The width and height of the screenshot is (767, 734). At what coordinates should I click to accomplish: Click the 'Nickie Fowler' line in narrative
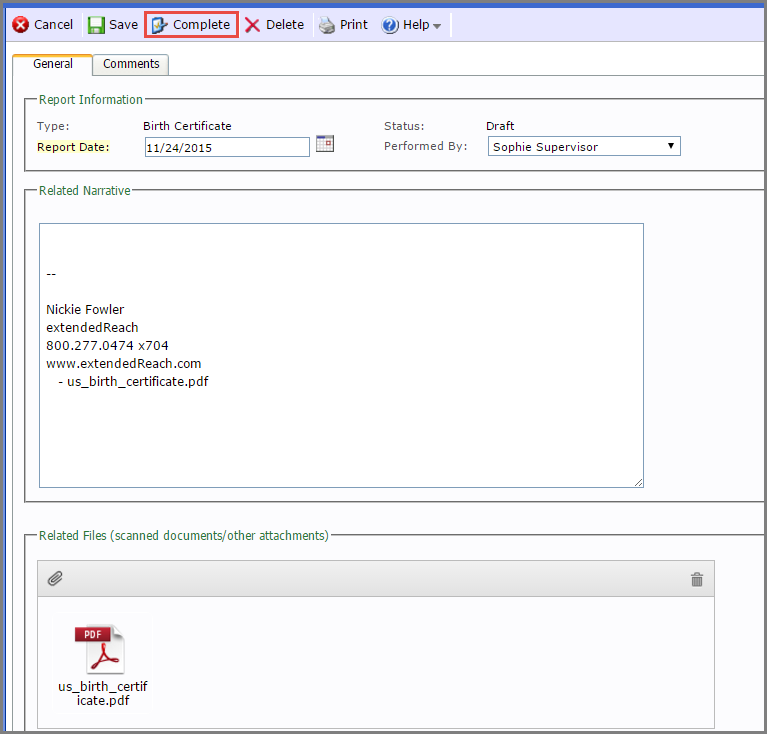click(x=85, y=310)
